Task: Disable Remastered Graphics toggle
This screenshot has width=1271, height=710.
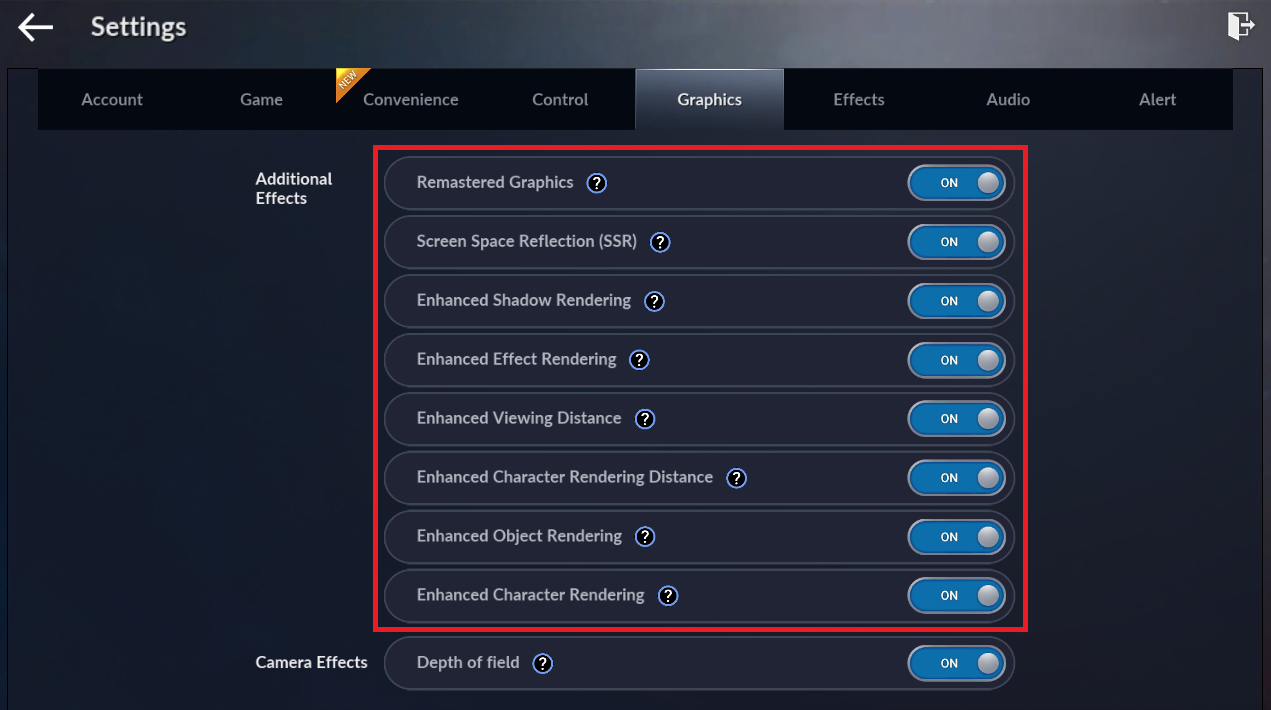Action: tap(956, 183)
